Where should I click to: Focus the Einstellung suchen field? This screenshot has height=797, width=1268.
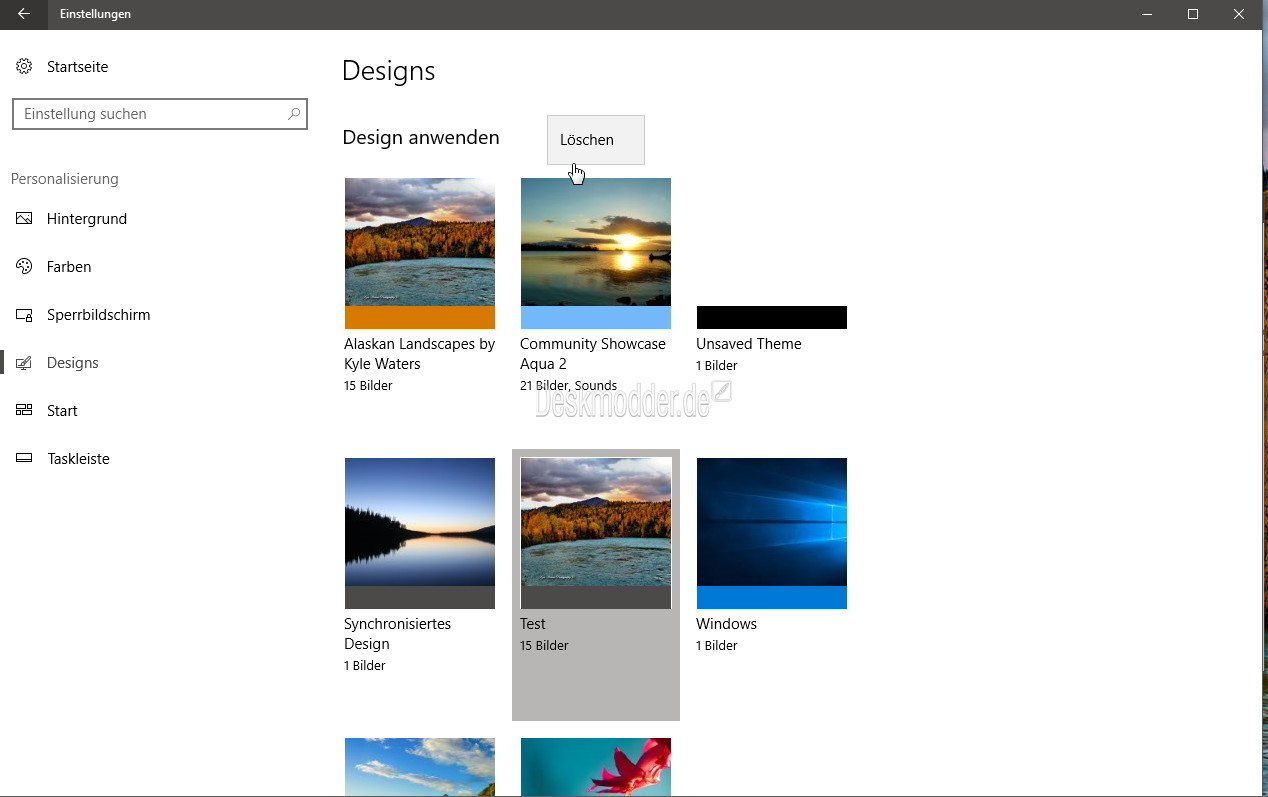[x=160, y=114]
